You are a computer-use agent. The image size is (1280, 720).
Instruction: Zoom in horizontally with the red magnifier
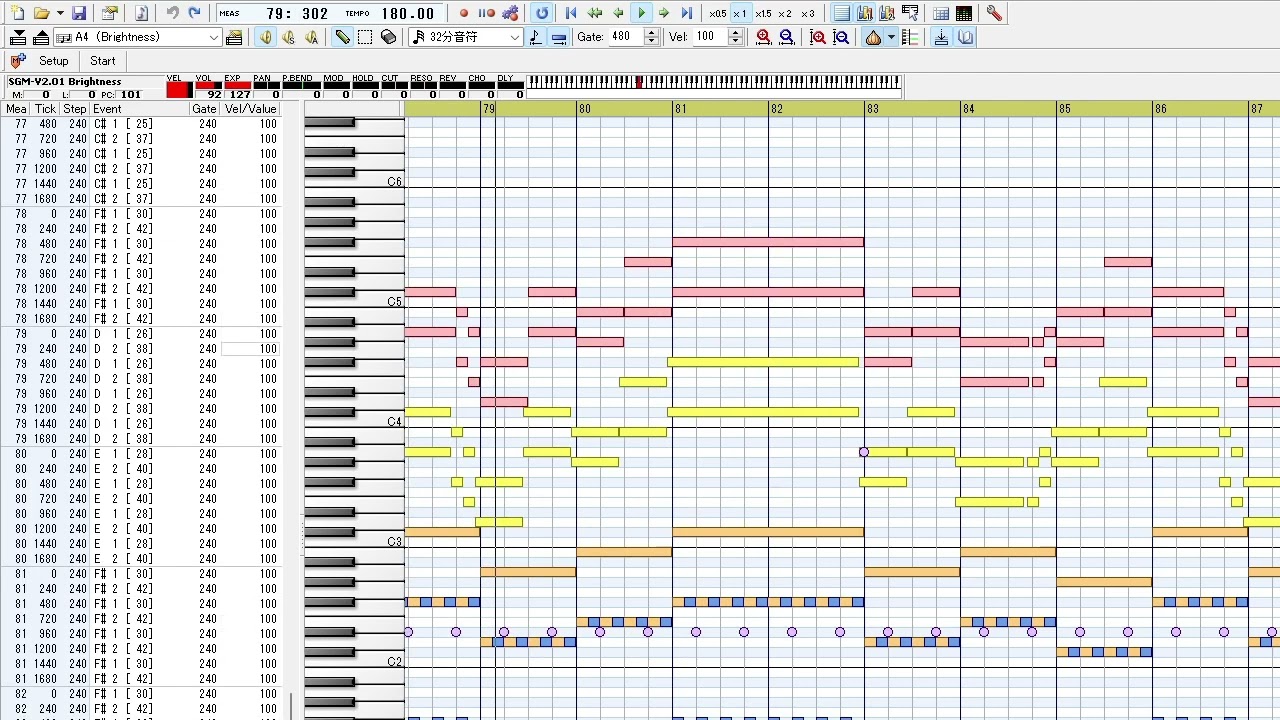764,37
